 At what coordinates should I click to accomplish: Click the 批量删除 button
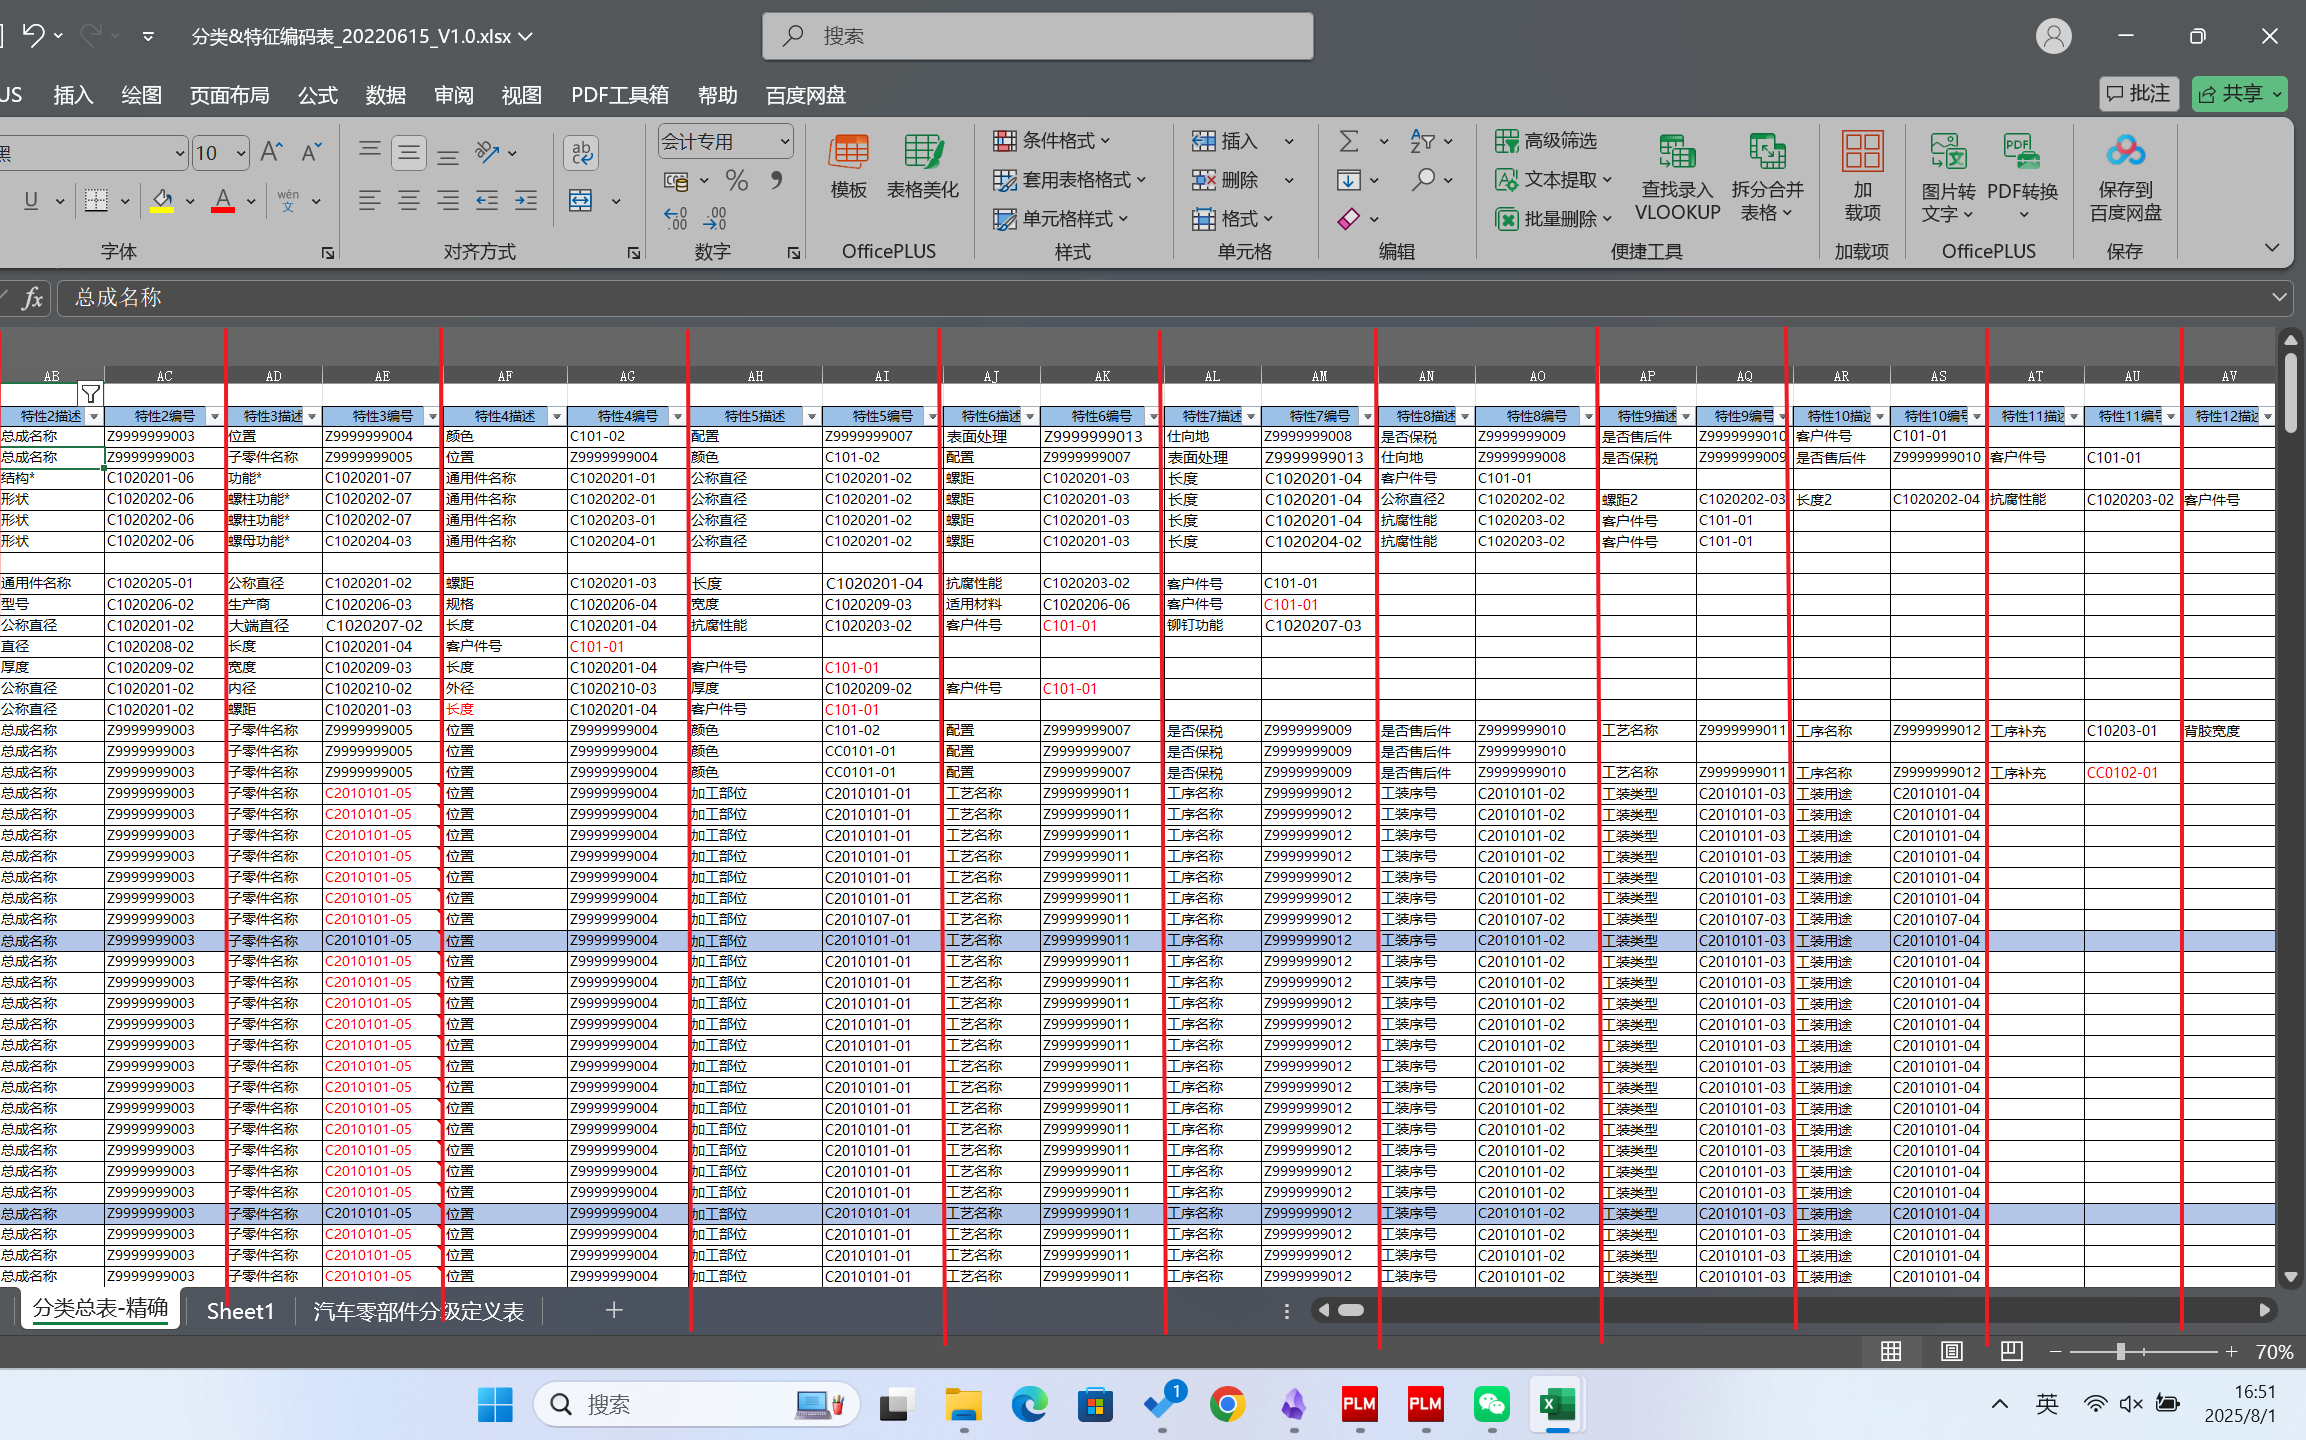1553,218
